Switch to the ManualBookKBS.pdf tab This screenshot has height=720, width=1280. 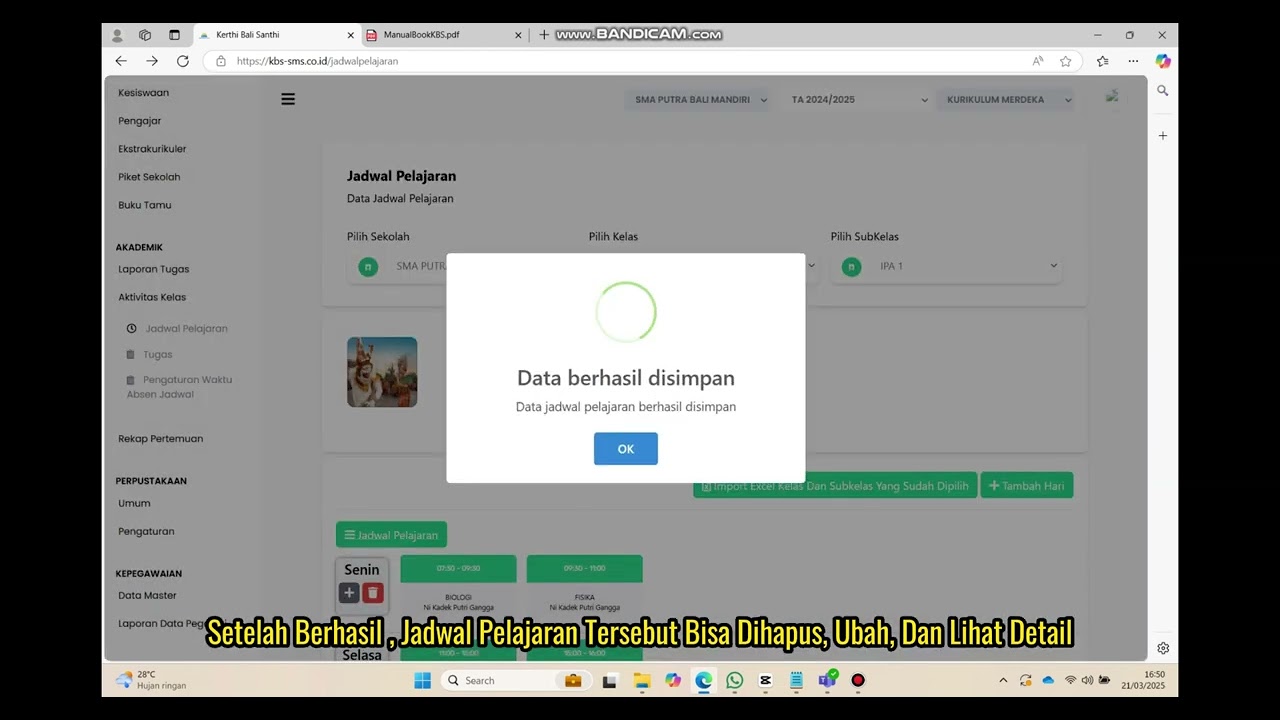pos(443,35)
